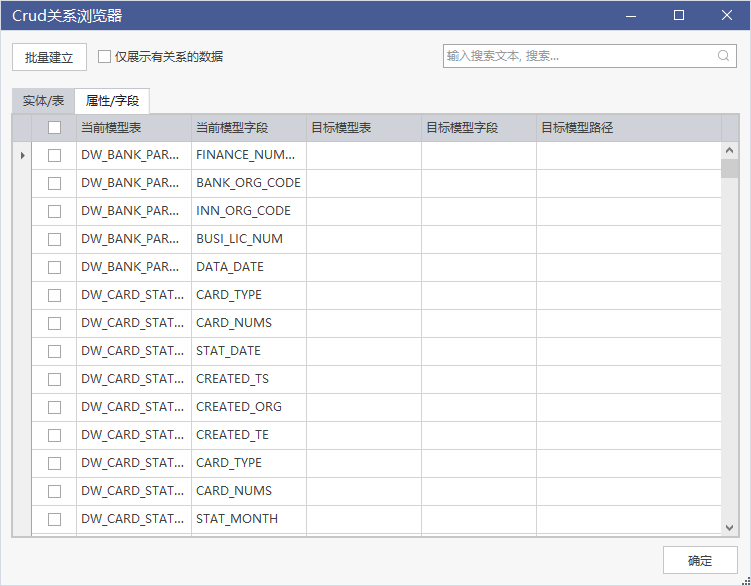The width and height of the screenshot is (751, 586).
Task: Click DW_CARD_STAT... cell in CREATED_ORG row
Action: [134, 407]
